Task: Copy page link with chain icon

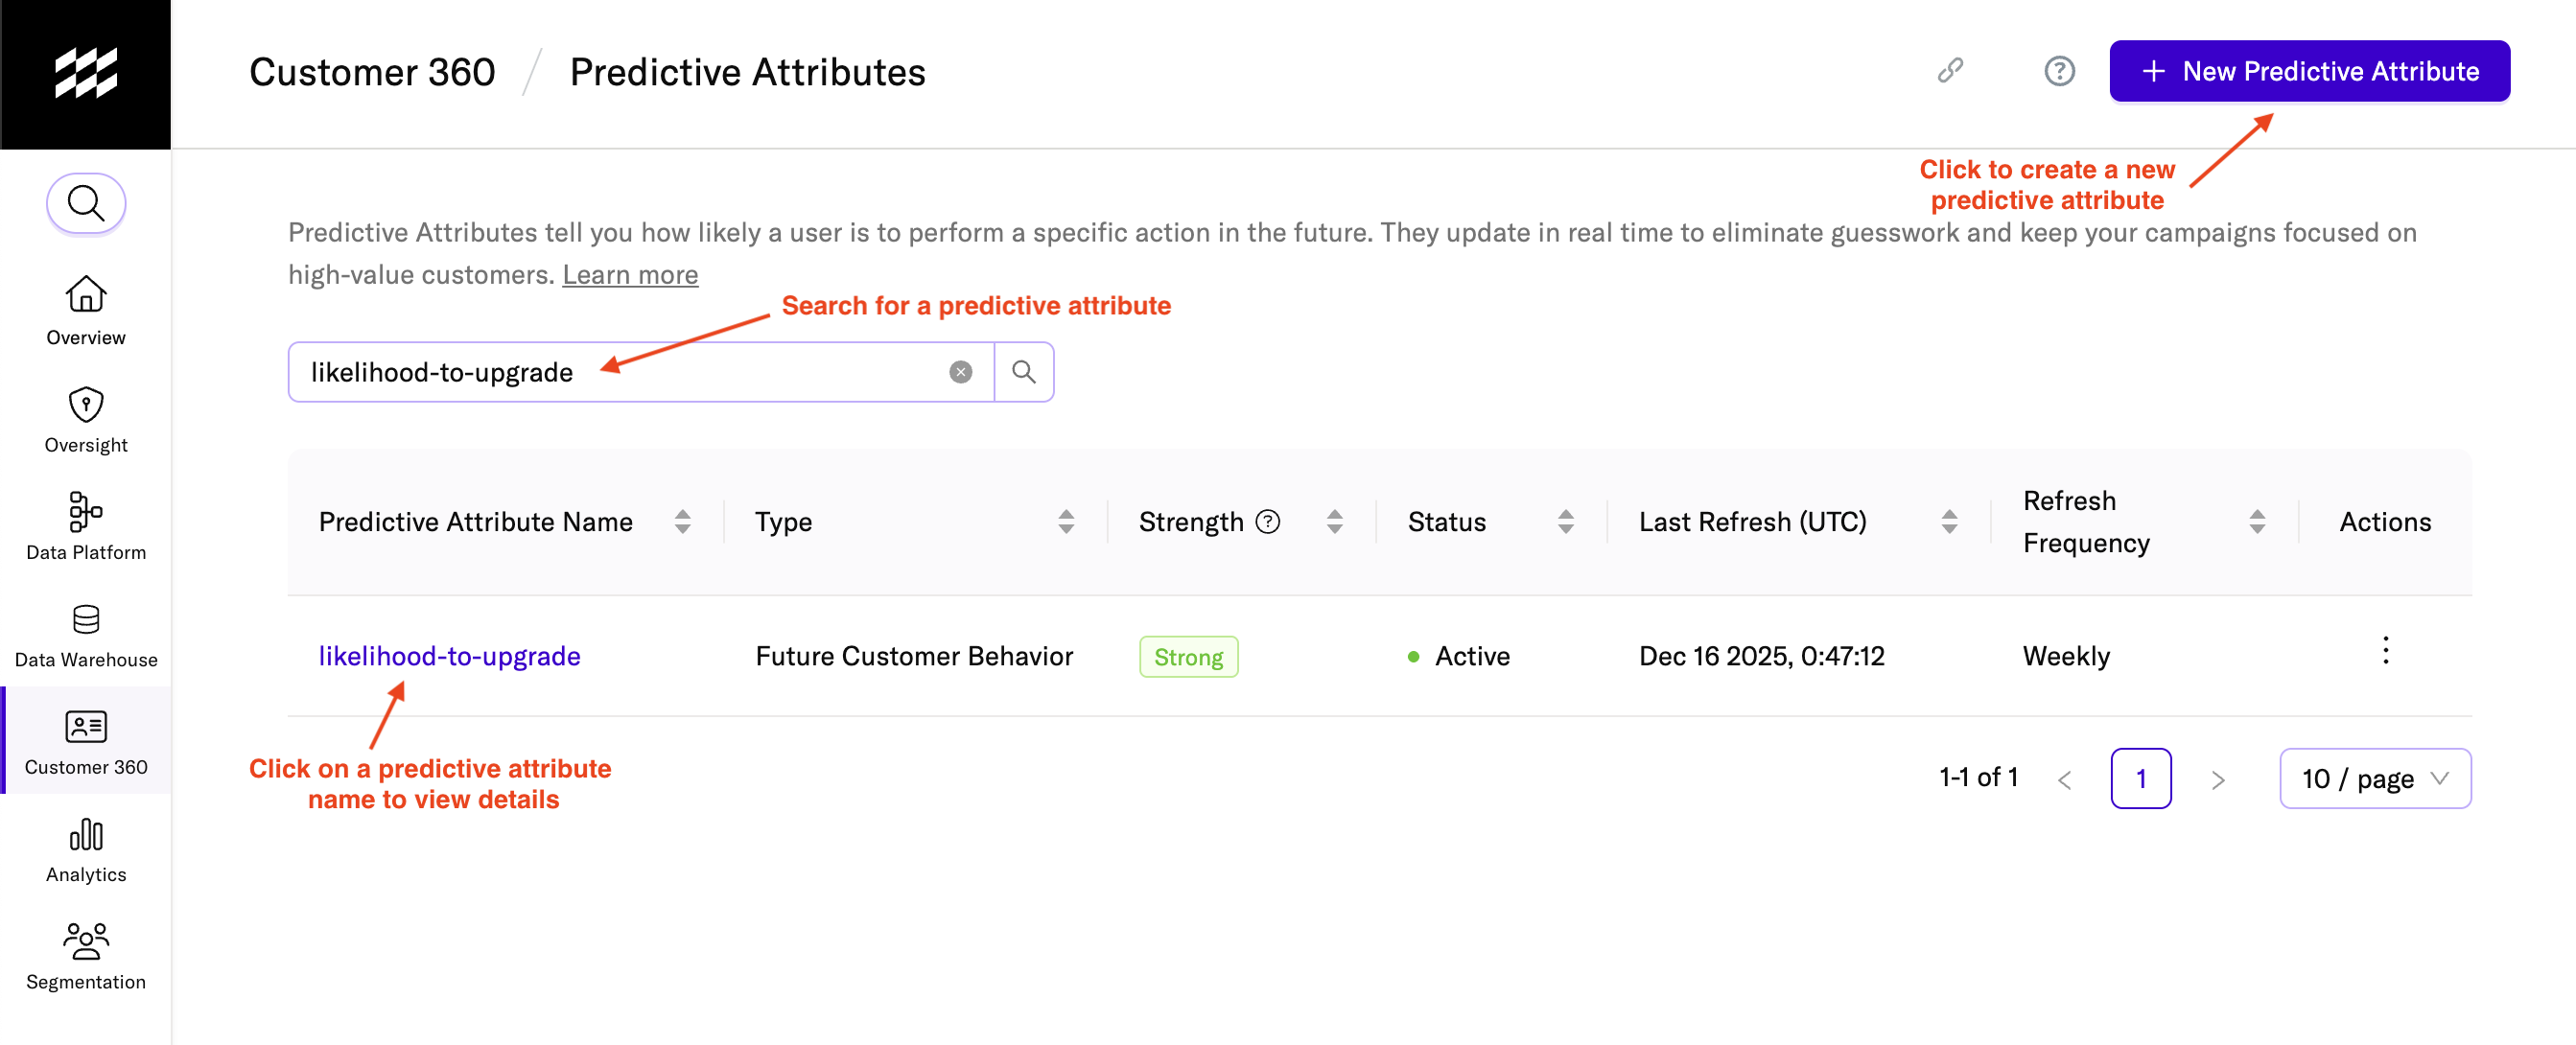Action: pos(1949,71)
